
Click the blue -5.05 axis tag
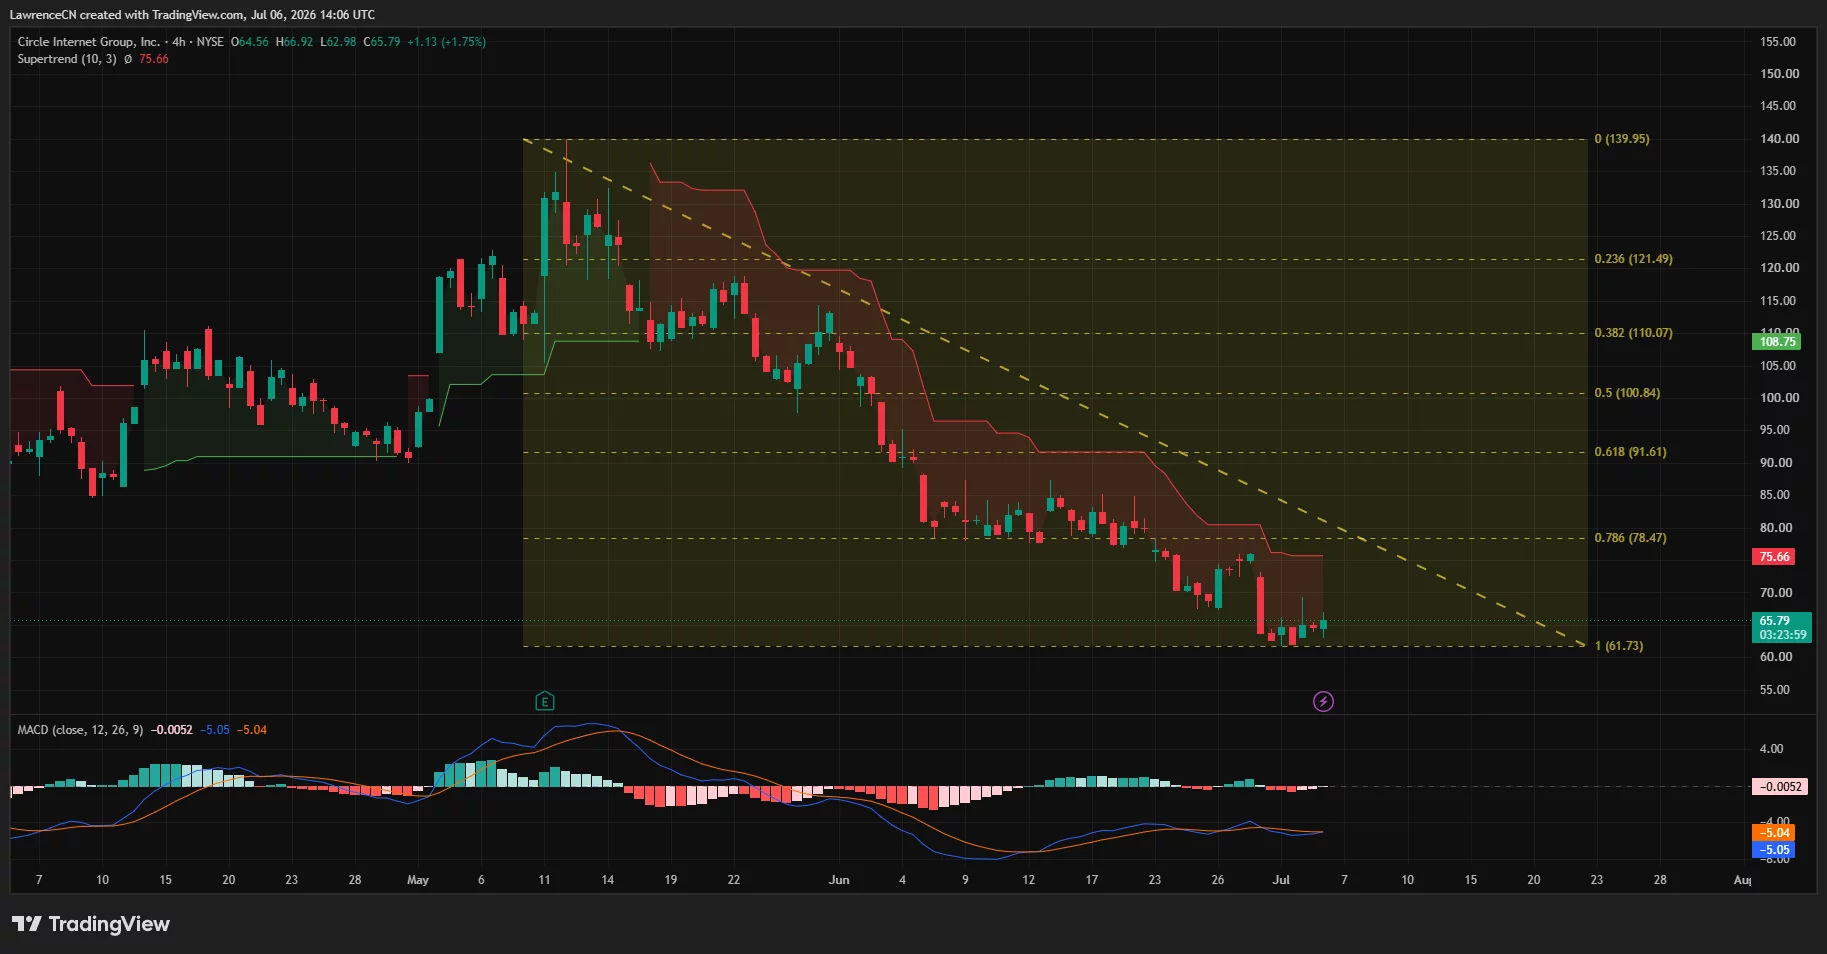coord(1774,850)
